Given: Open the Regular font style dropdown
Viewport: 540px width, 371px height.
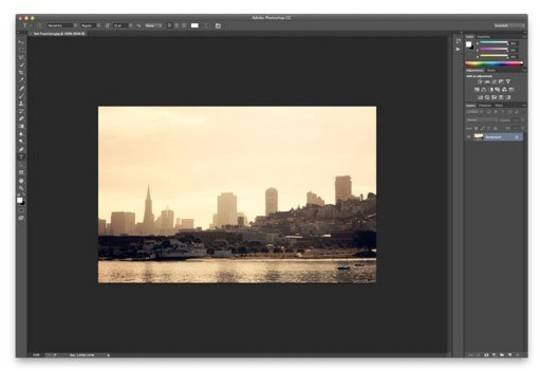Looking at the screenshot, I should [x=90, y=25].
